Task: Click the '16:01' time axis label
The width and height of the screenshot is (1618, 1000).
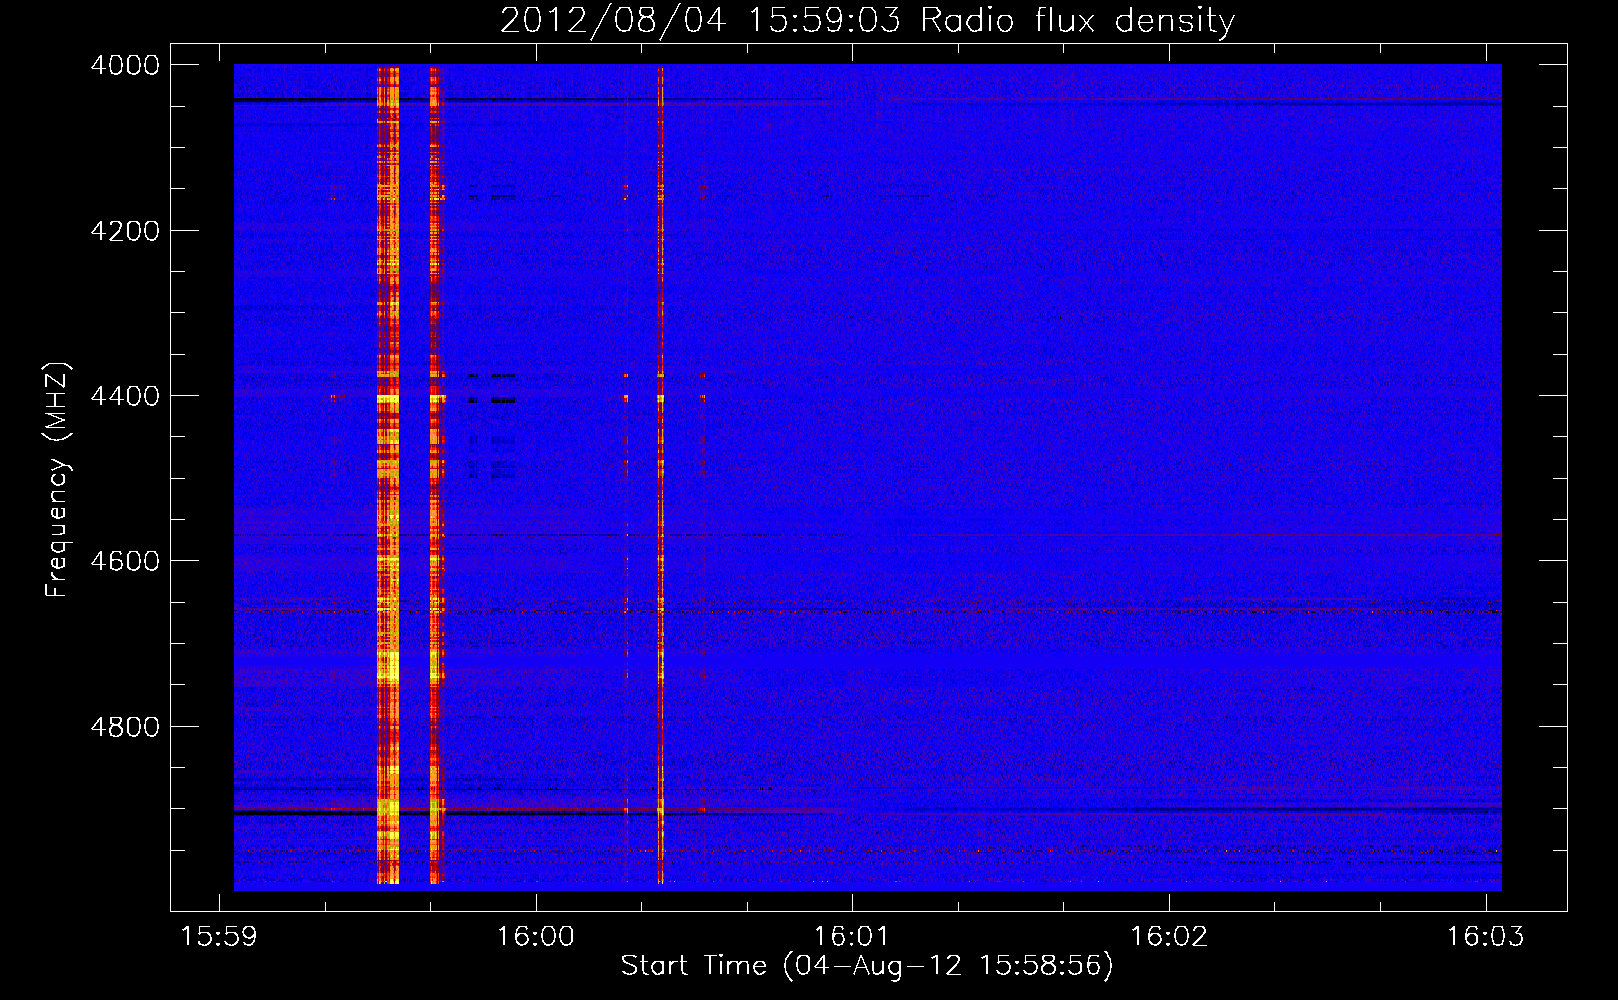Action: [x=852, y=937]
